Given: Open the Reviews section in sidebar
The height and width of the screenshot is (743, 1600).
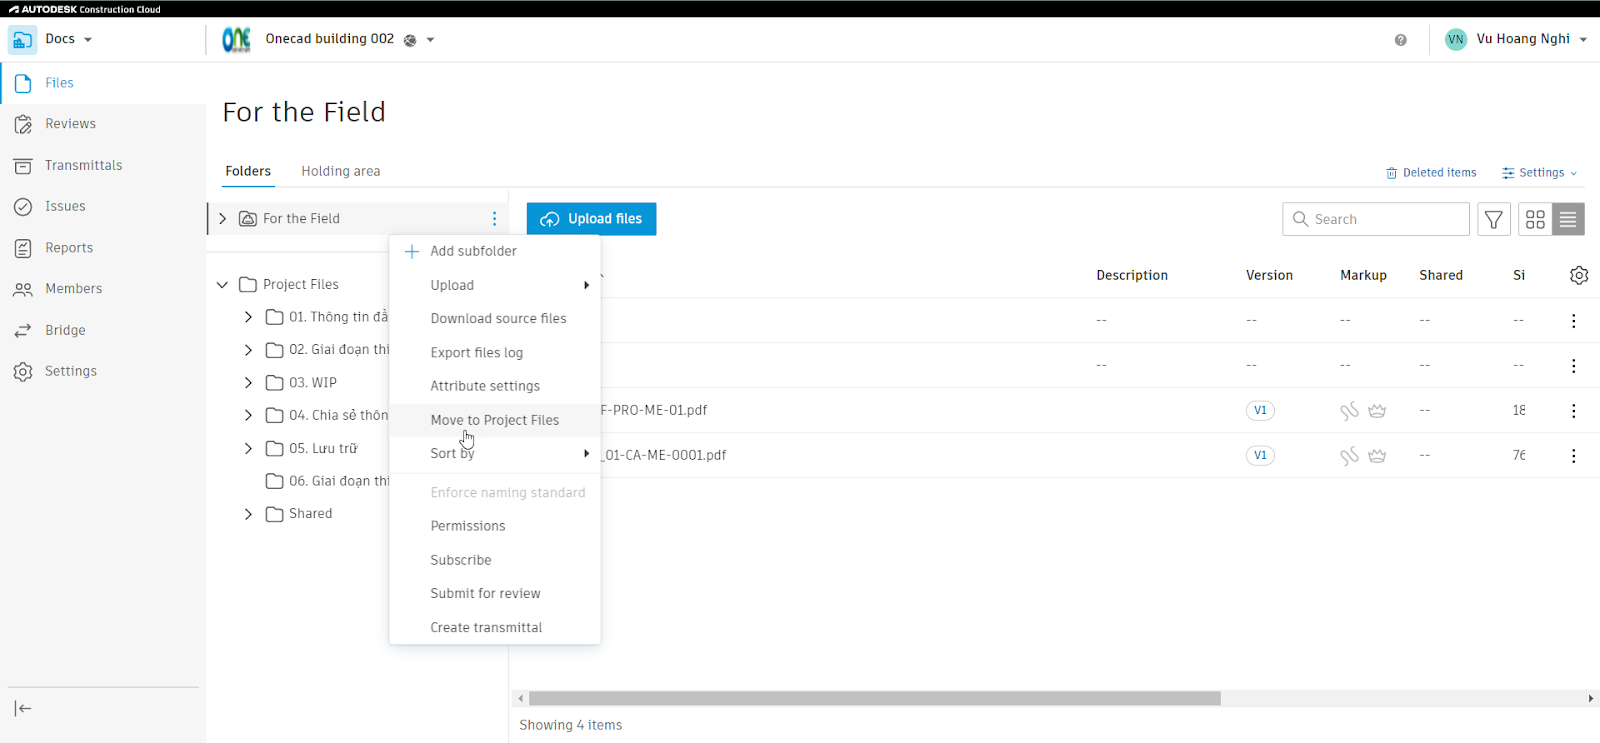Looking at the screenshot, I should (x=70, y=124).
